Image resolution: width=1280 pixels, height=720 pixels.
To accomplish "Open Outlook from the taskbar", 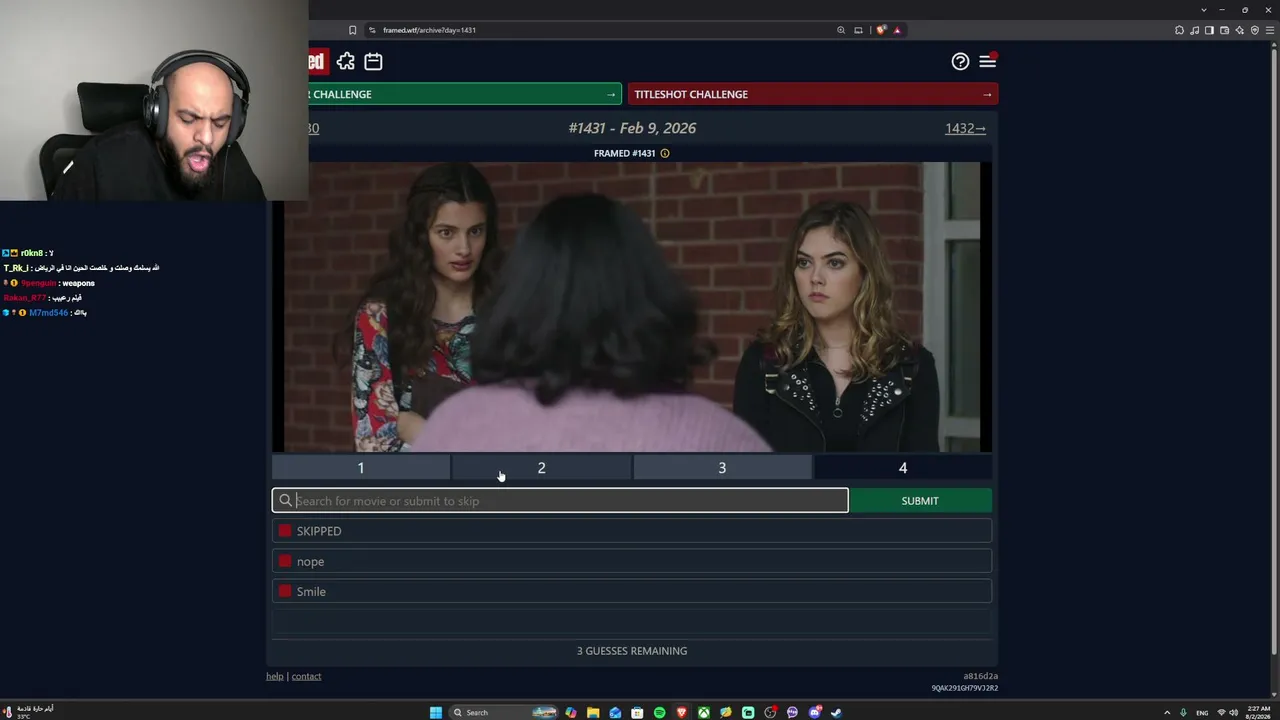I will (615, 713).
